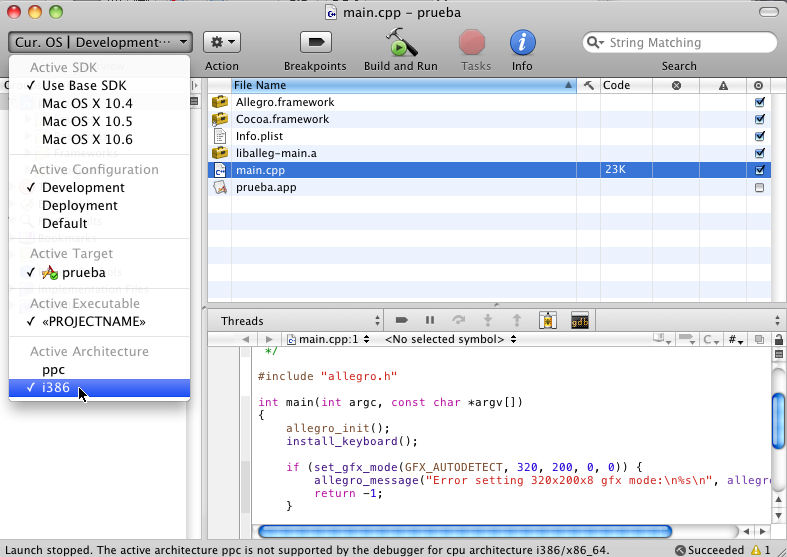This screenshot has height=557, width=787.
Task: Open the search magnifier options dropdown
Action: click(x=595, y=42)
